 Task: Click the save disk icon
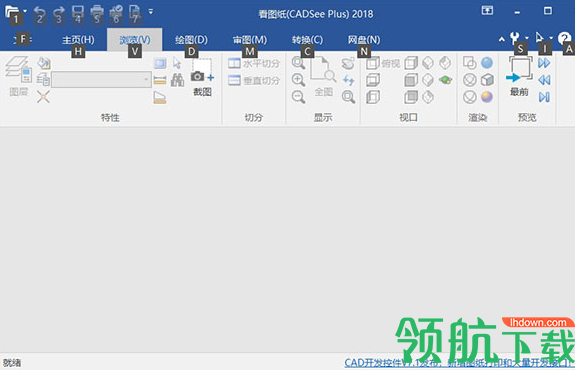[x=77, y=13]
